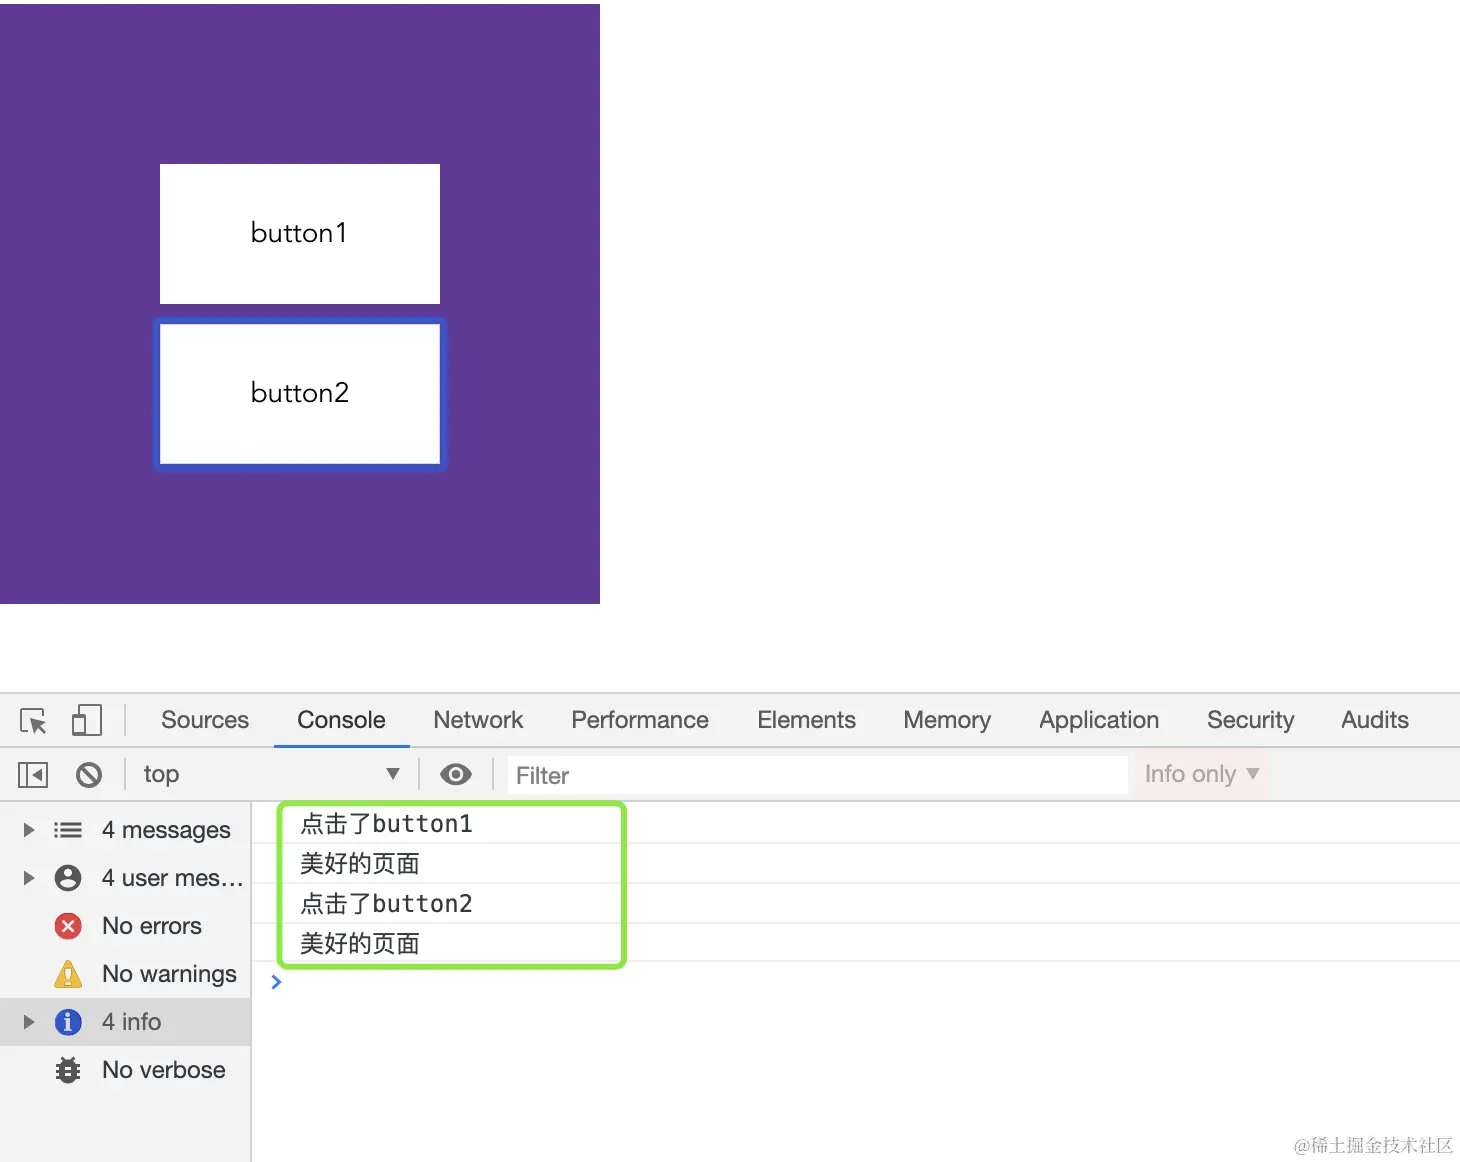Switch to the Network tab
This screenshot has width=1460, height=1162.
coord(478,720)
